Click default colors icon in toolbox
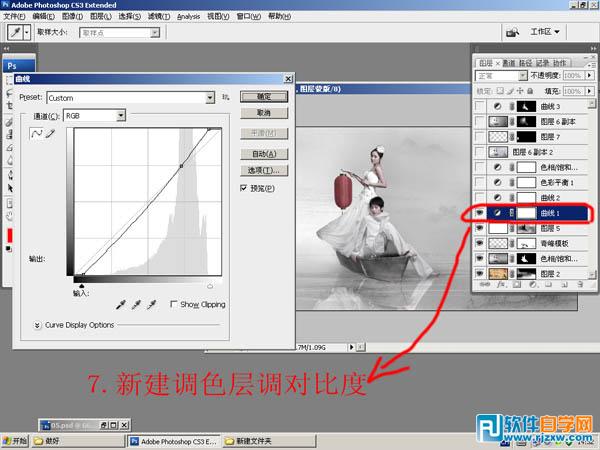Screen dimensions: 600x450 coord(9,249)
